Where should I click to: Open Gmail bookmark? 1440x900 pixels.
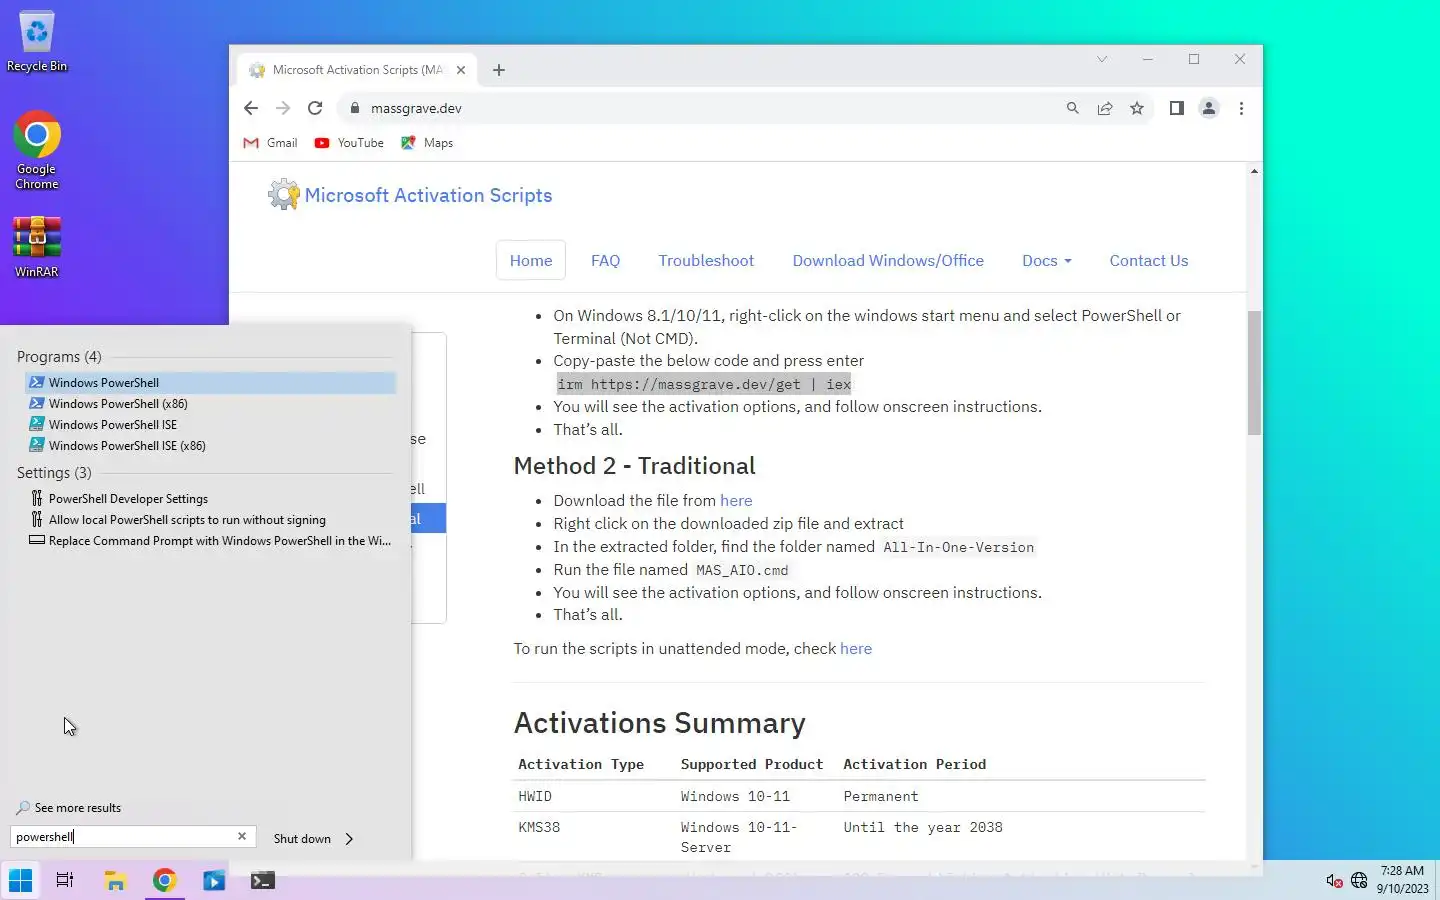pos(270,143)
